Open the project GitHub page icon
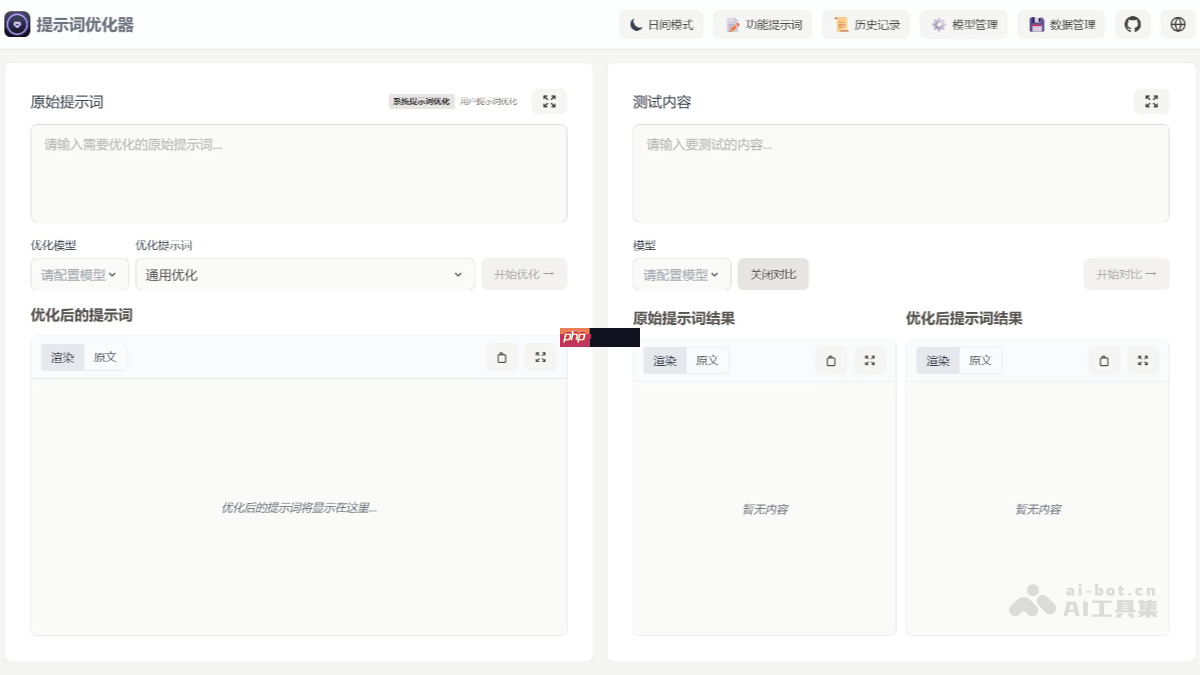The height and width of the screenshot is (675, 1200). coord(1132,23)
